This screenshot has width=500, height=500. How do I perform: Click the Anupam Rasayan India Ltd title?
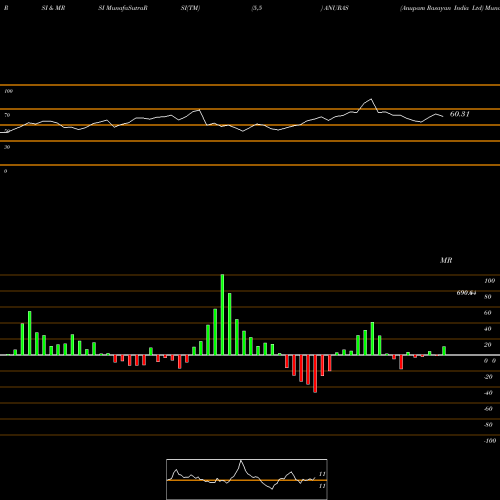tap(442, 8)
